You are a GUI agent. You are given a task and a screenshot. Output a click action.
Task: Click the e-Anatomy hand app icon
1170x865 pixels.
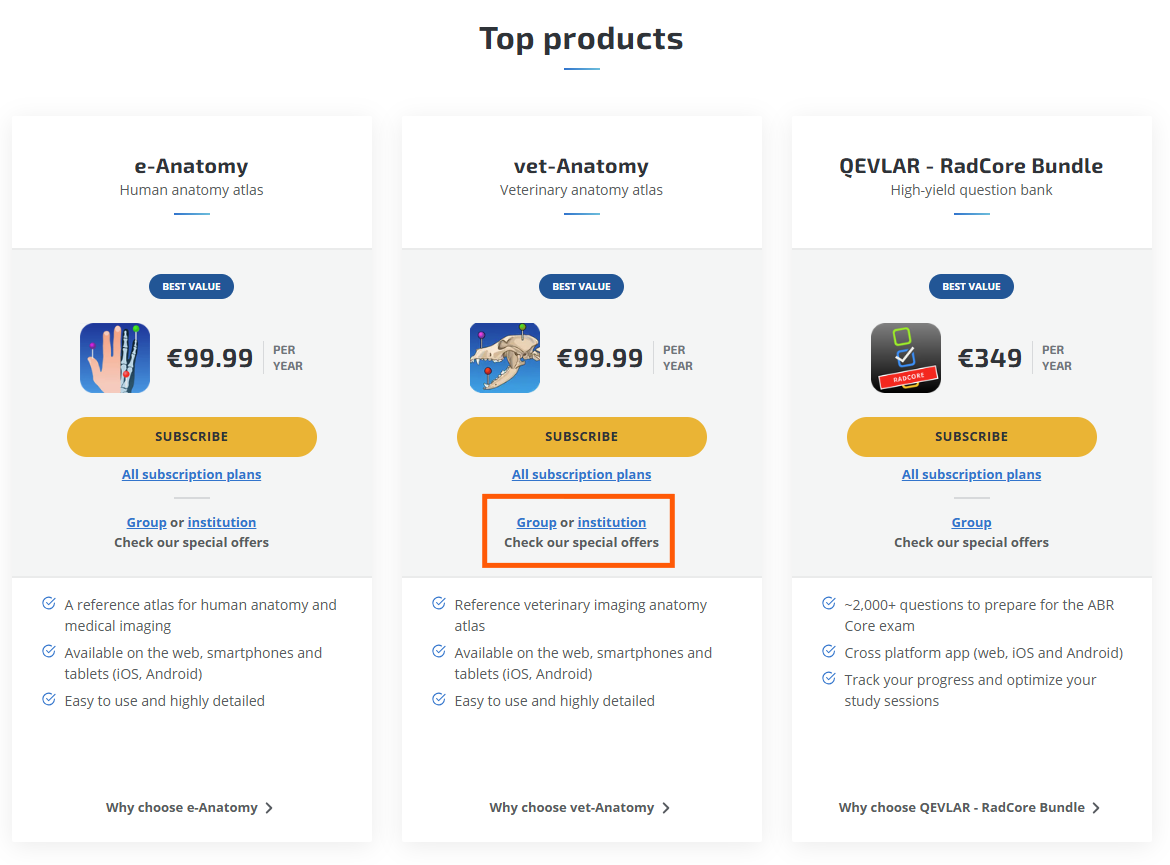[114, 357]
